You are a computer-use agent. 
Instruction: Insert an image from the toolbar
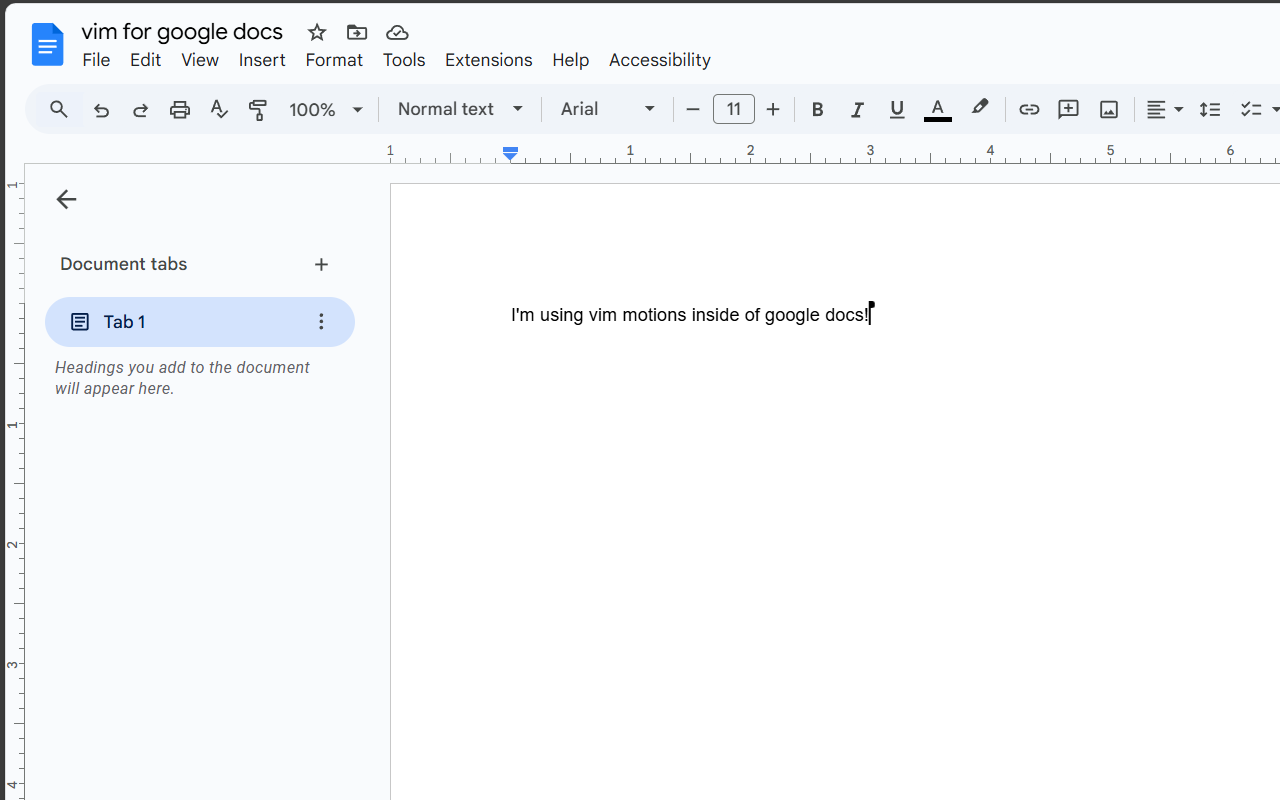[x=1108, y=110]
